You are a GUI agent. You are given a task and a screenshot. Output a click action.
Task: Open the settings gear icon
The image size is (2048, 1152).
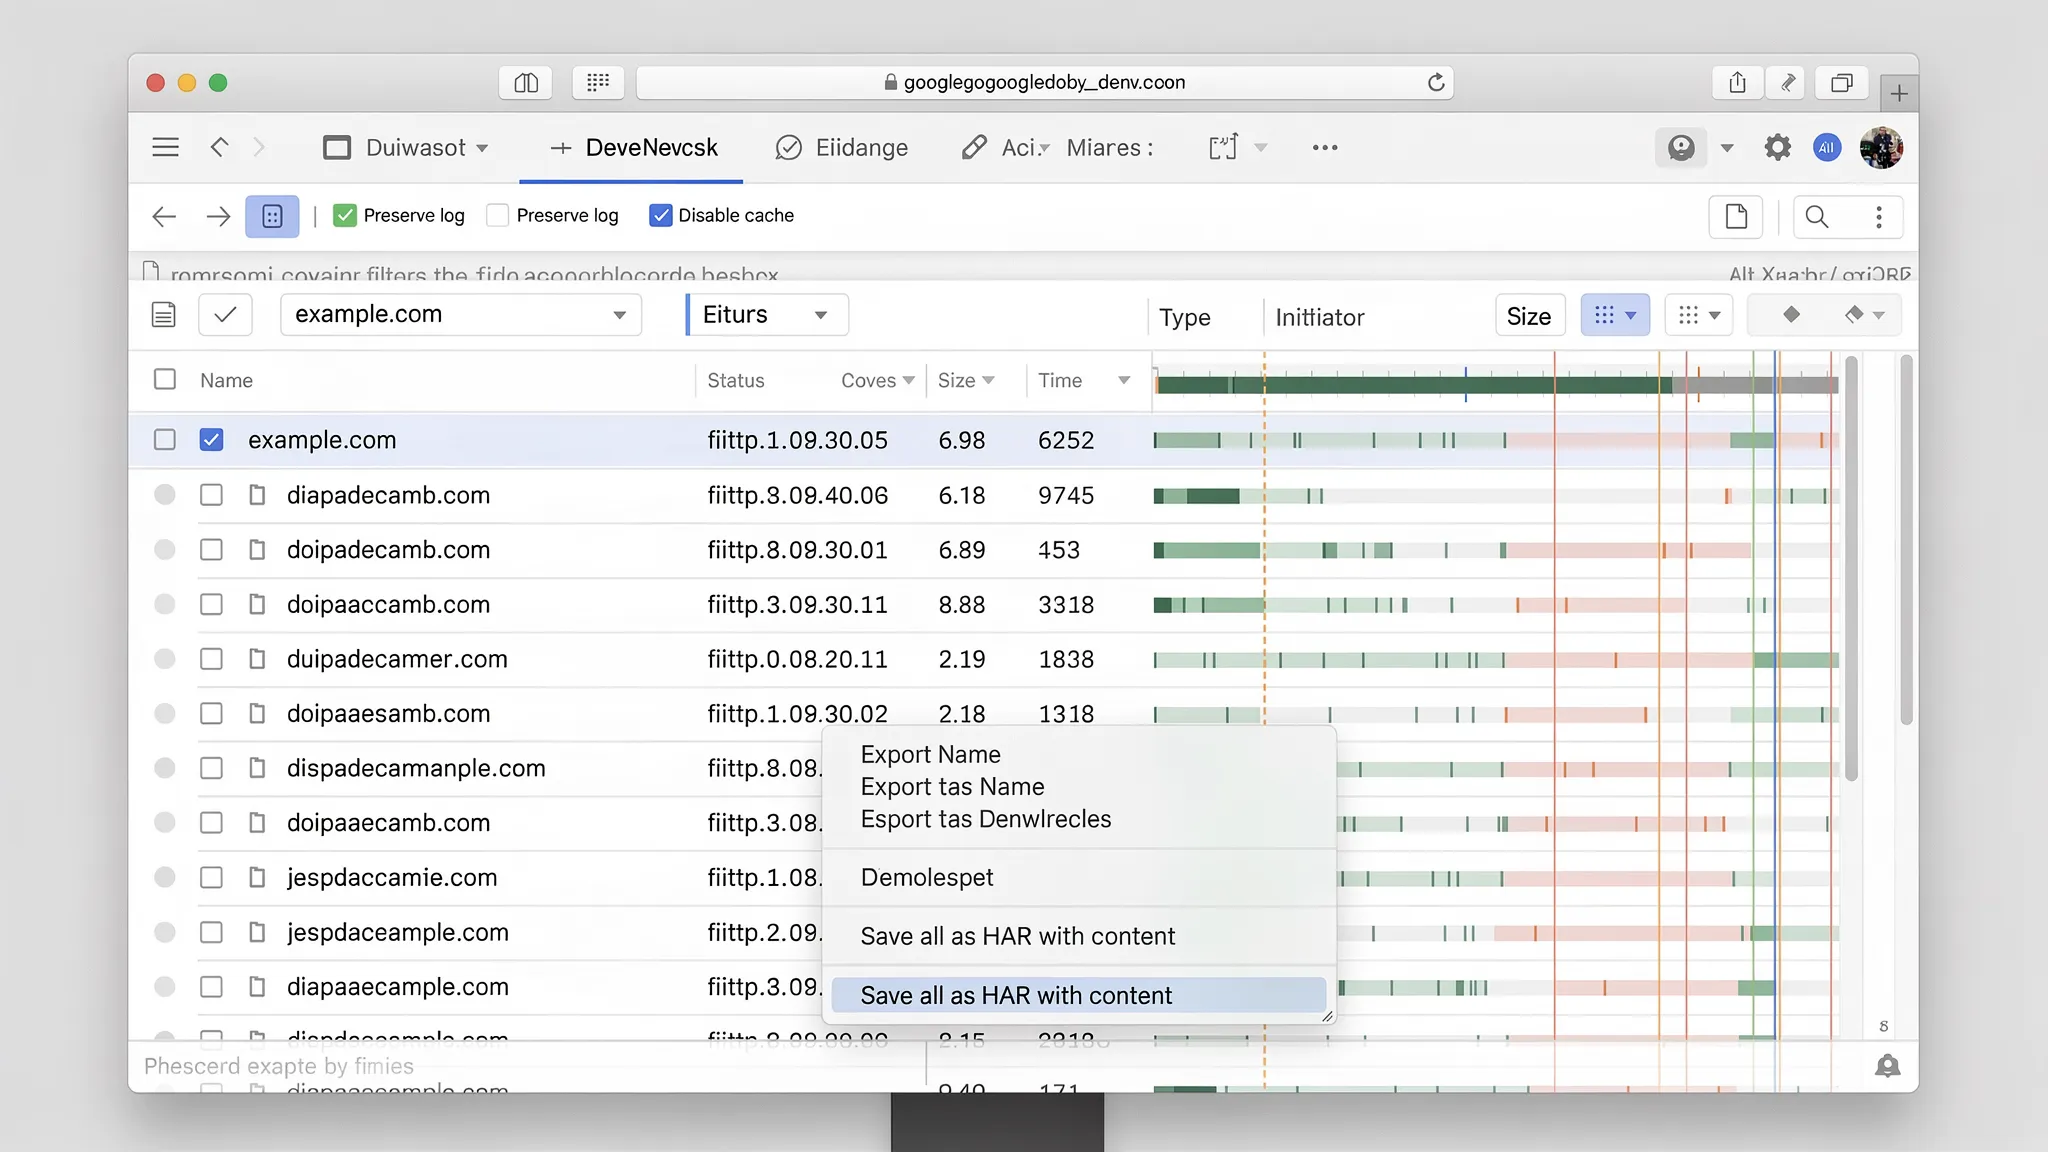(1777, 148)
